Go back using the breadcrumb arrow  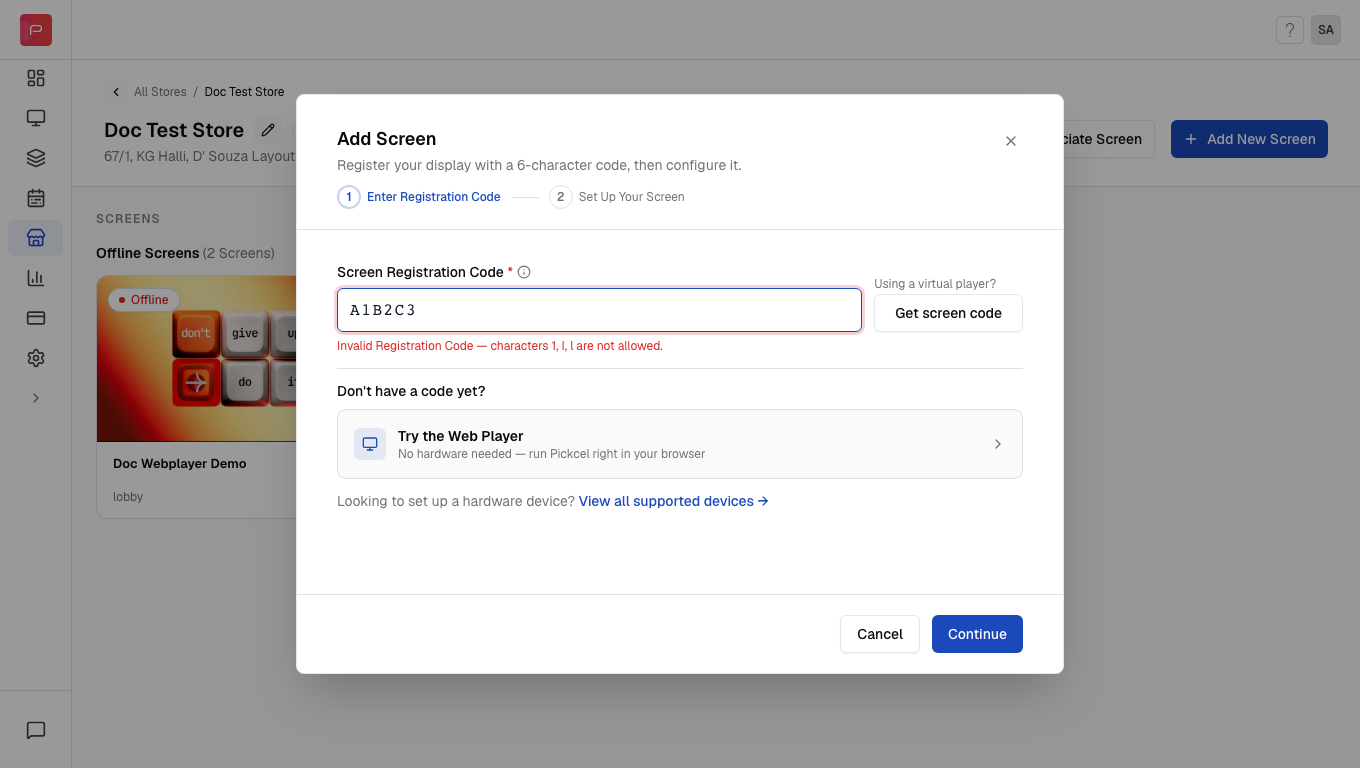point(116,92)
